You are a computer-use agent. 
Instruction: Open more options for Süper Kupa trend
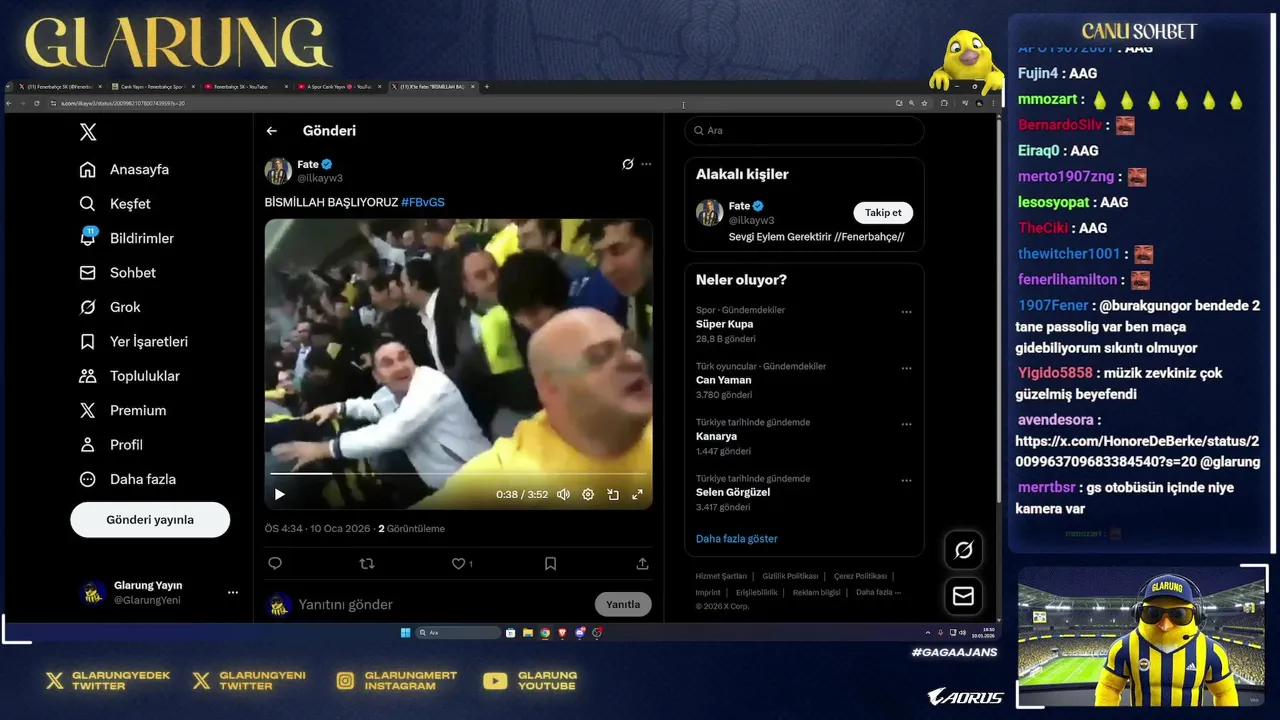click(906, 312)
